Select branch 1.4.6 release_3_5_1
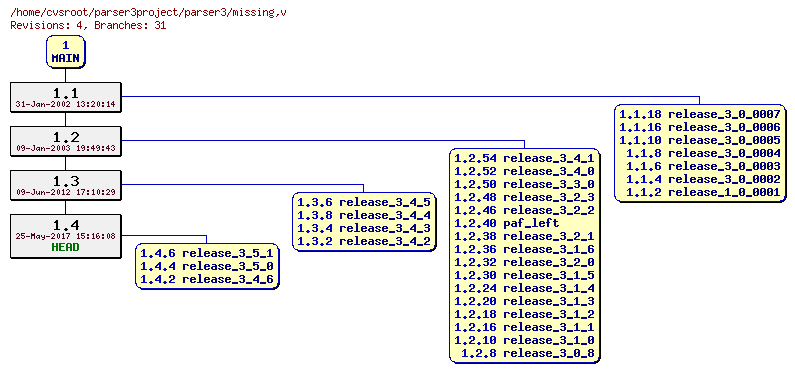795x372 pixels. (207, 252)
